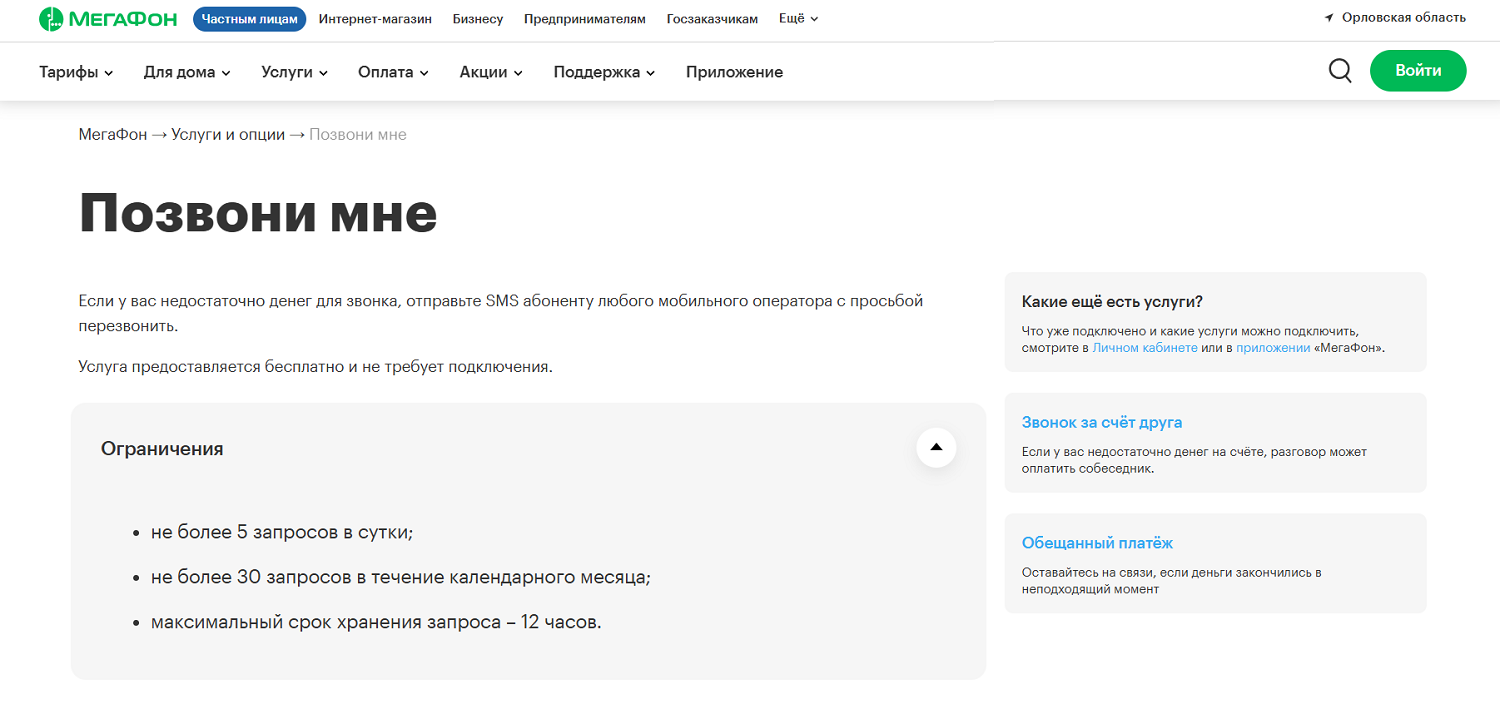The width and height of the screenshot is (1500, 704).
Task: Expand the Для дома dropdown menu
Action: 187,72
